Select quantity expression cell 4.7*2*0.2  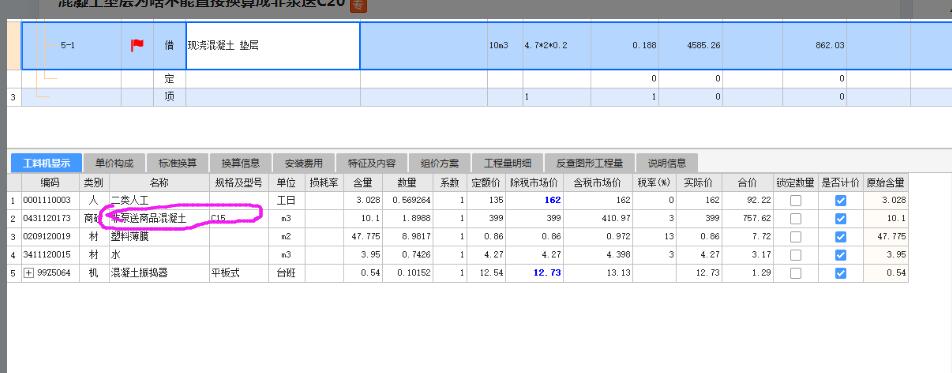[557, 46]
